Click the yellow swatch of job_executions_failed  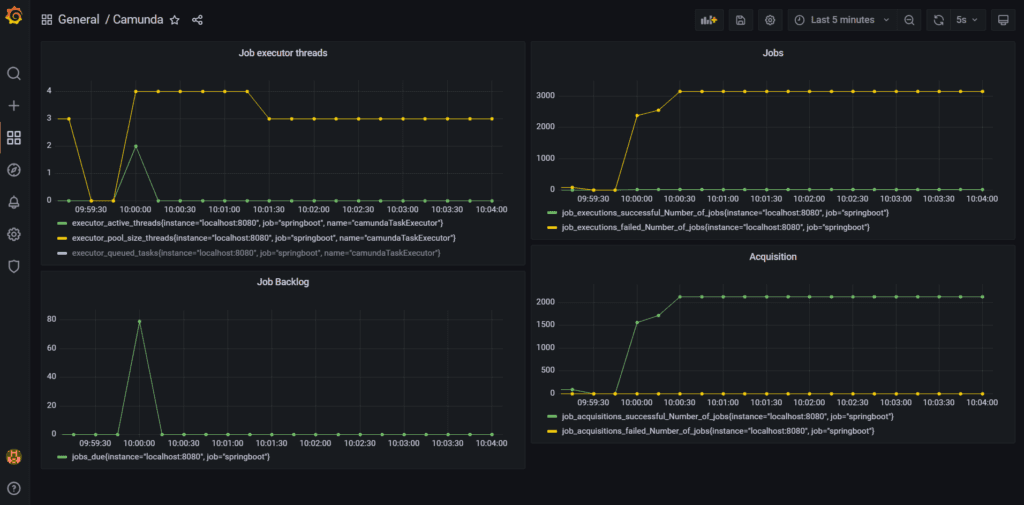pyautogui.click(x=552, y=227)
